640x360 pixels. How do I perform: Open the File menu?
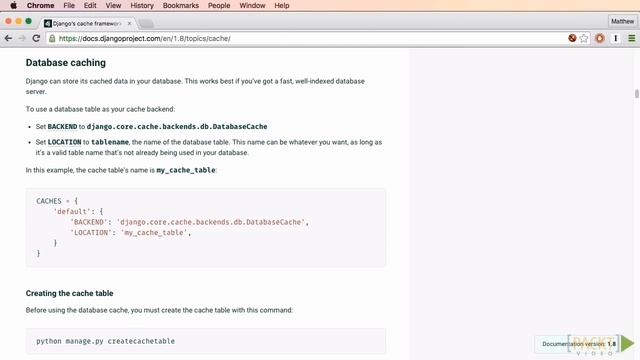[69, 5]
